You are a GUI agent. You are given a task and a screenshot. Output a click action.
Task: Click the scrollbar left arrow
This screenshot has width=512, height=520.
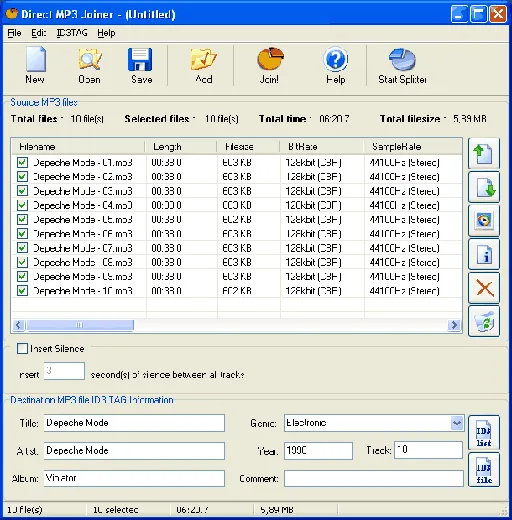(19, 325)
